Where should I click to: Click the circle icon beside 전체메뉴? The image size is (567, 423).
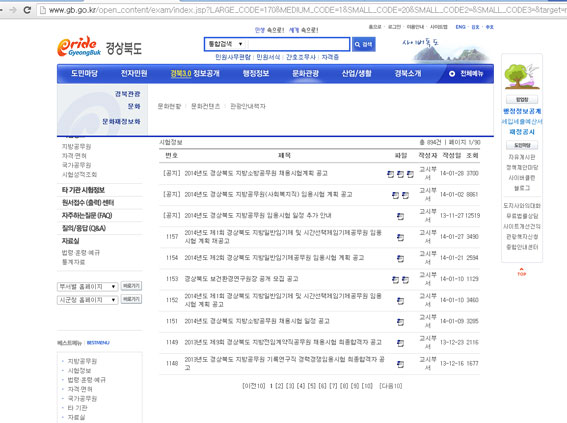[452, 74]
